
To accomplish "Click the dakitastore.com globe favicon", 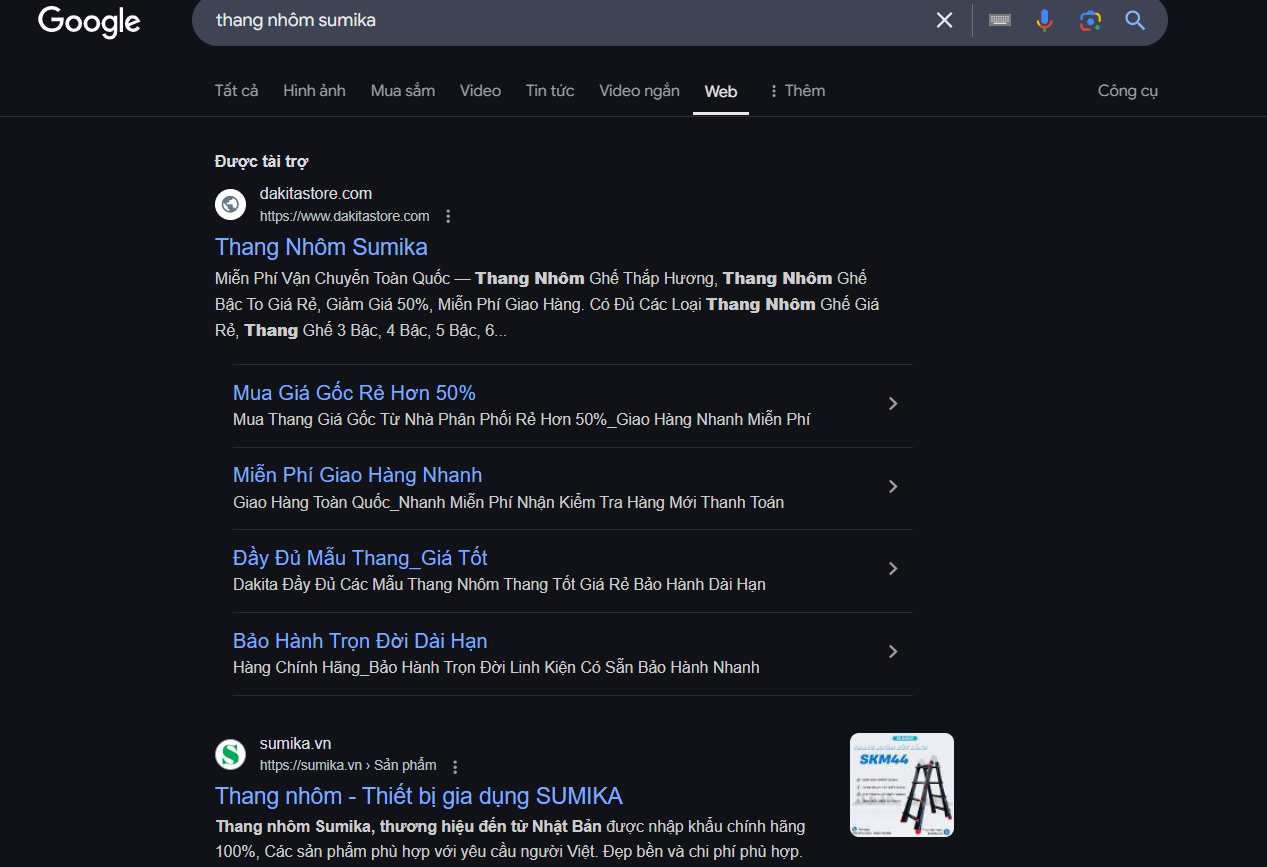I will point(231,204).
